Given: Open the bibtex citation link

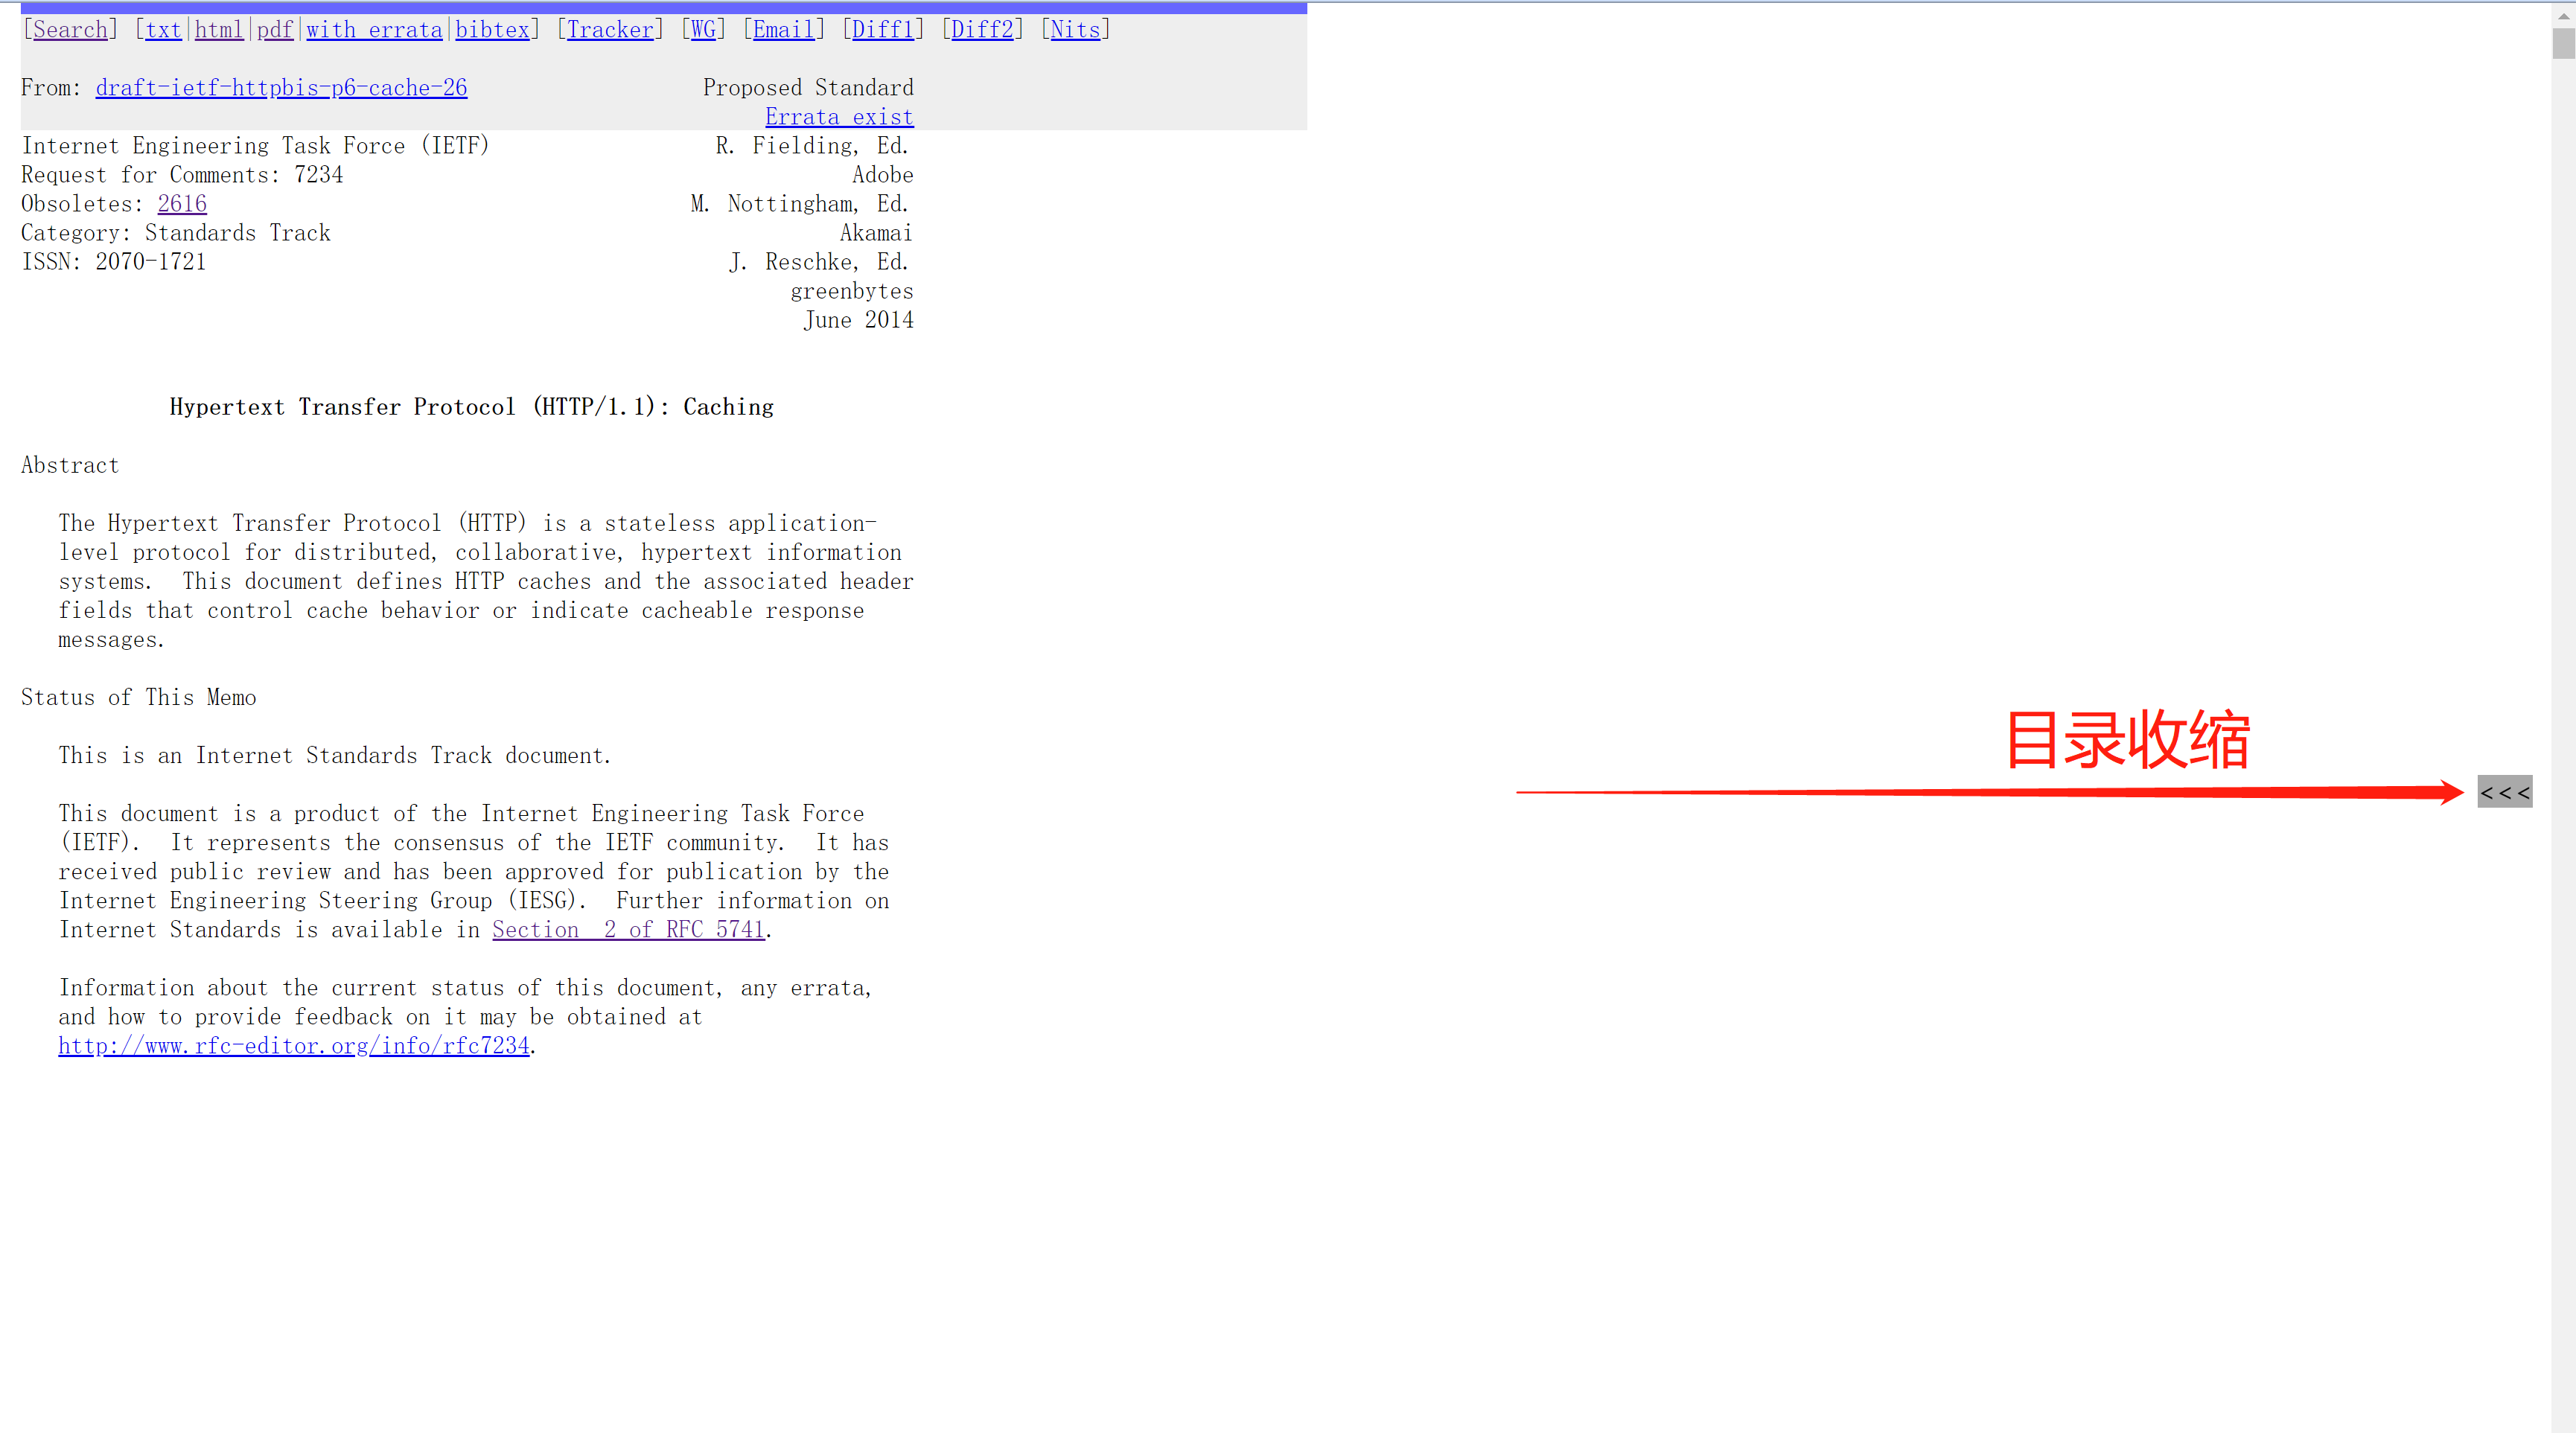Looking at the screenshot, I should (492, 30).
